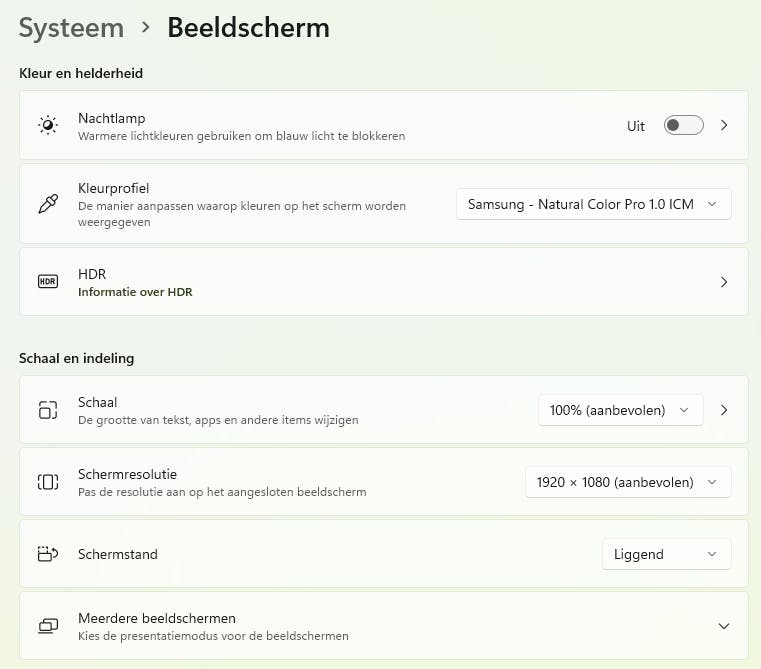Expand the Meerdere beeldschermen section
Viewport: 761px width, 669px height.
click(x=724, y=626)
